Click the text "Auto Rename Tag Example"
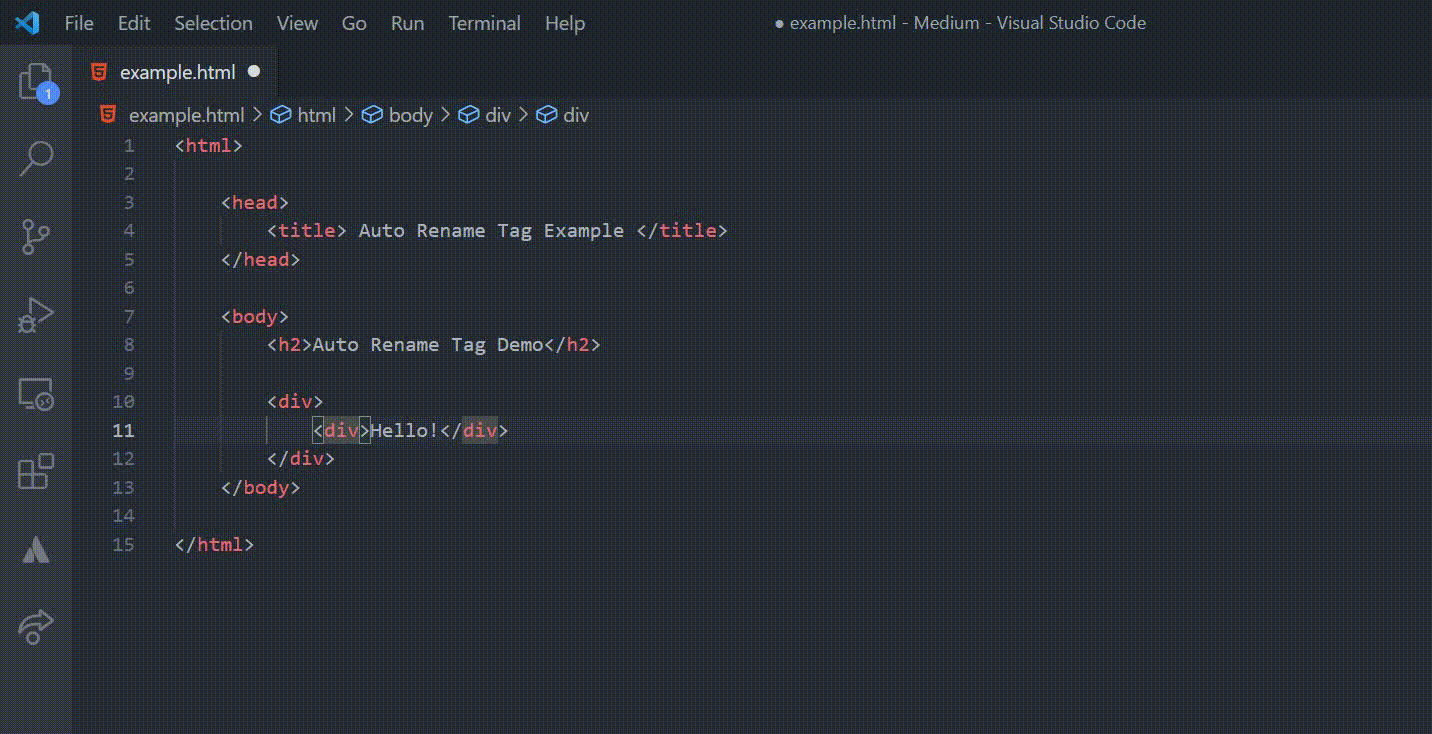Screen dimensions: 1432x734 click(491, 231)
